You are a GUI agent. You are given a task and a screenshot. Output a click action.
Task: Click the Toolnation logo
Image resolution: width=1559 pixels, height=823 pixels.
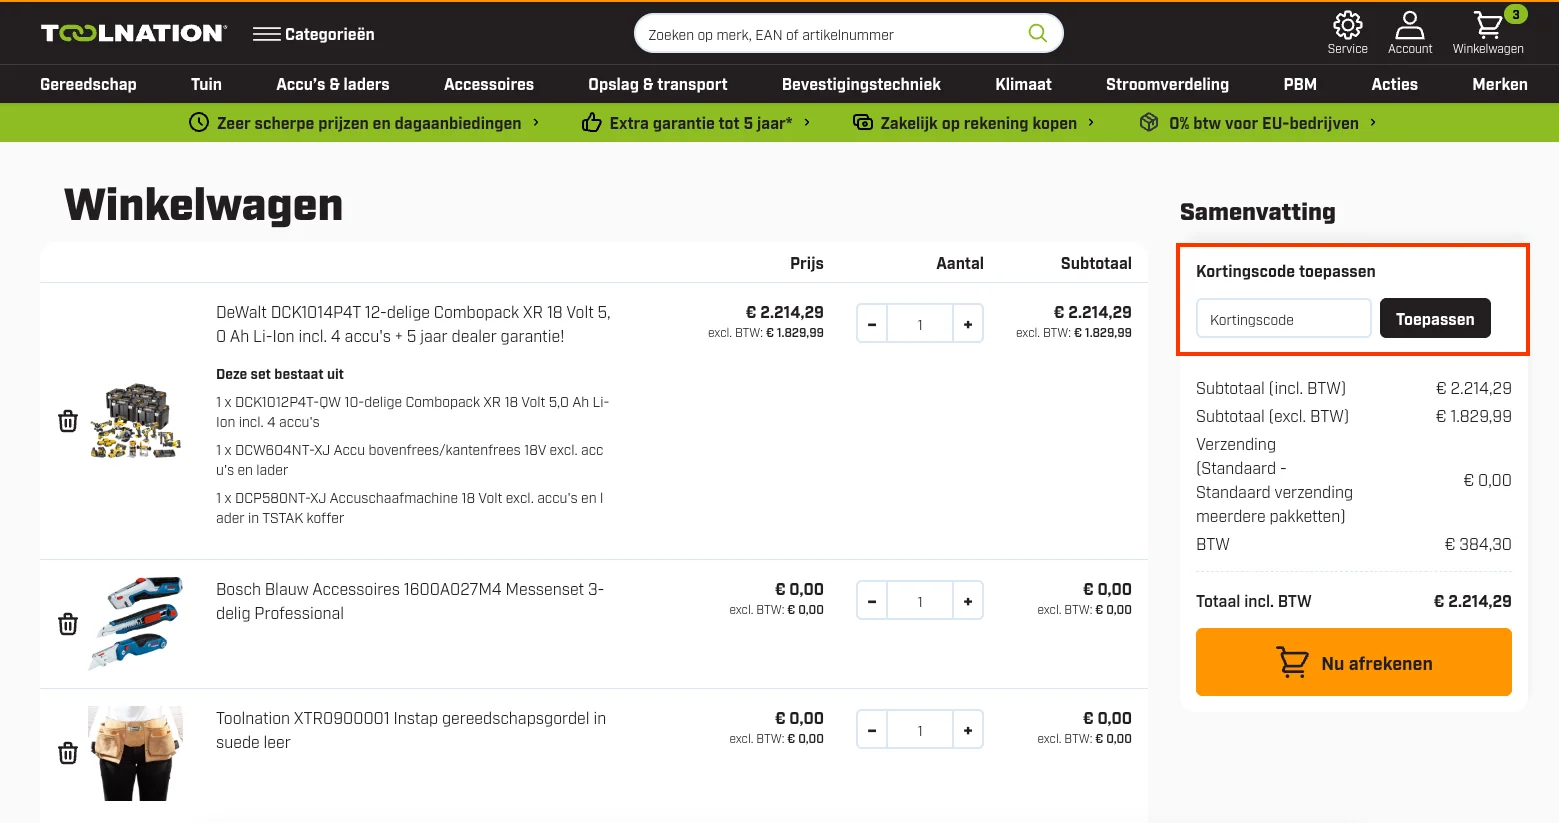[134, 34]
